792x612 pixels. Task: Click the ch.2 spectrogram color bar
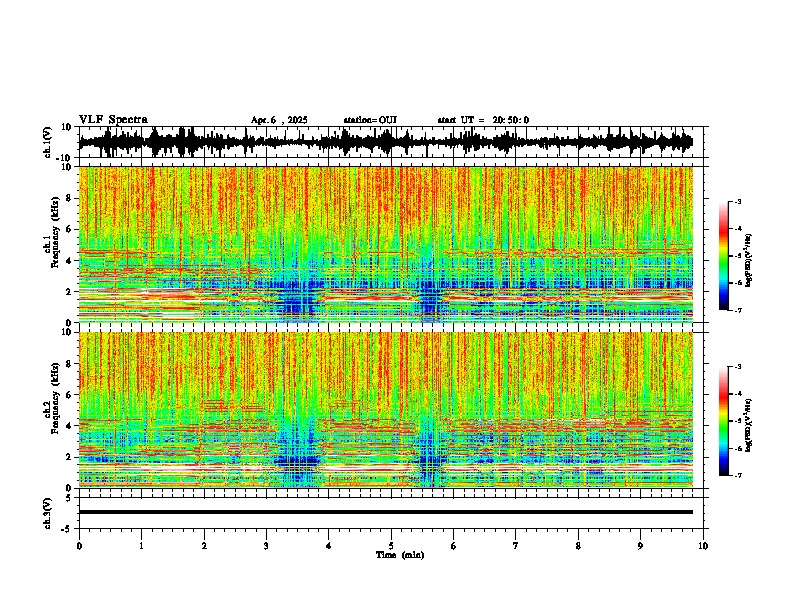[x=724, y=421]
